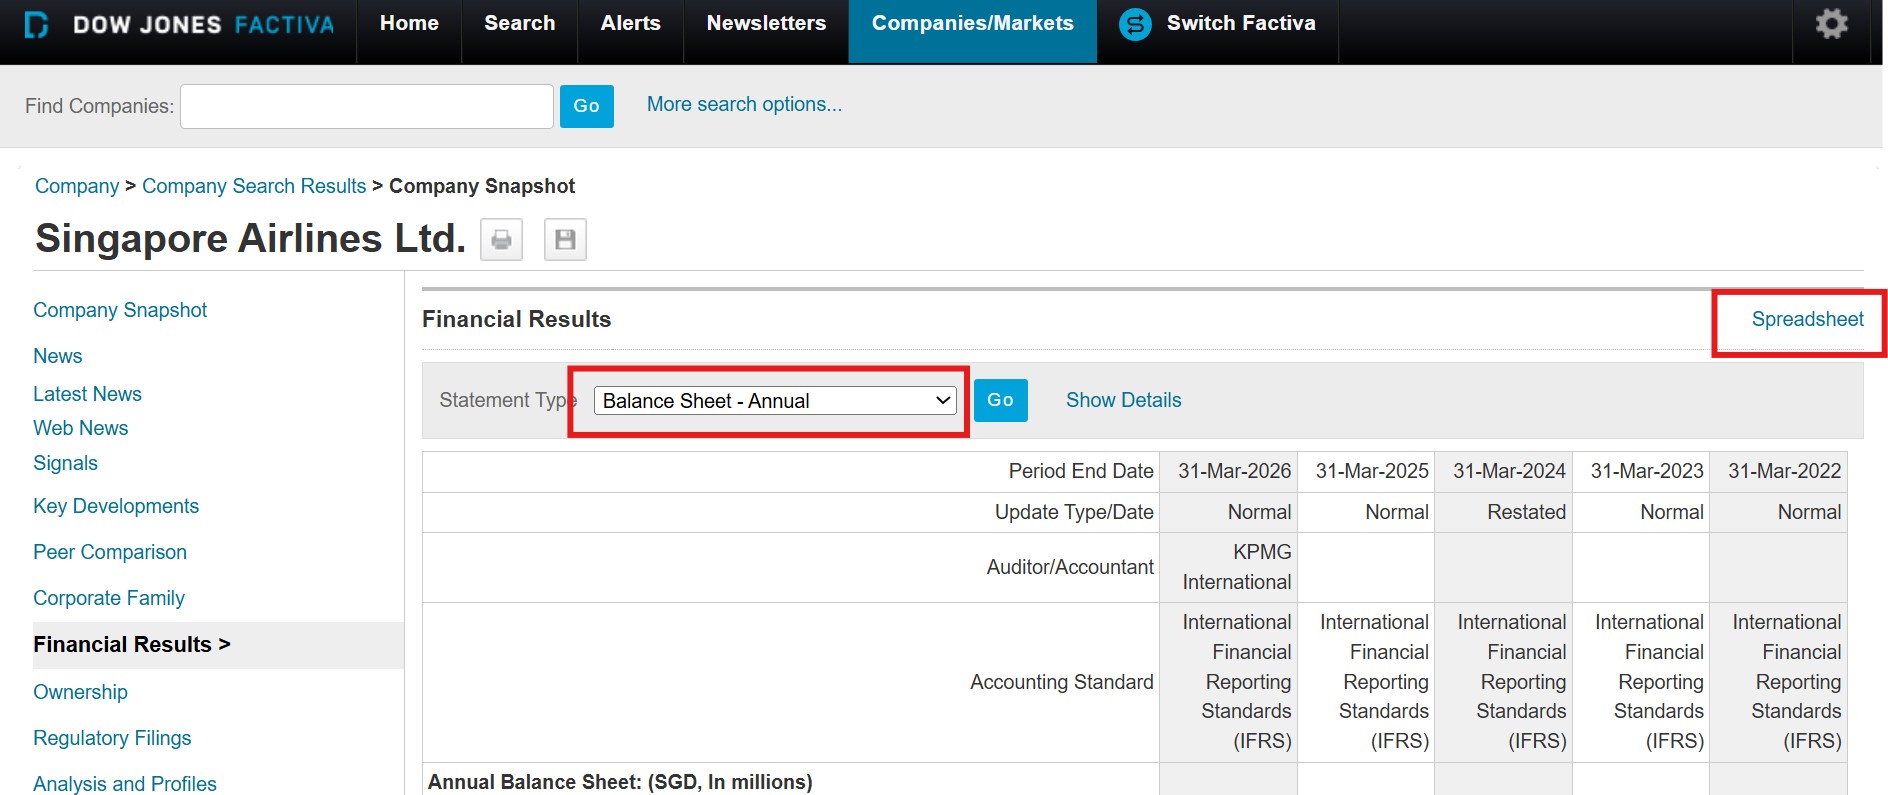Open the Alerts tab
Image resolution: width=1888 pixels, height=795 pixels.
630,23
